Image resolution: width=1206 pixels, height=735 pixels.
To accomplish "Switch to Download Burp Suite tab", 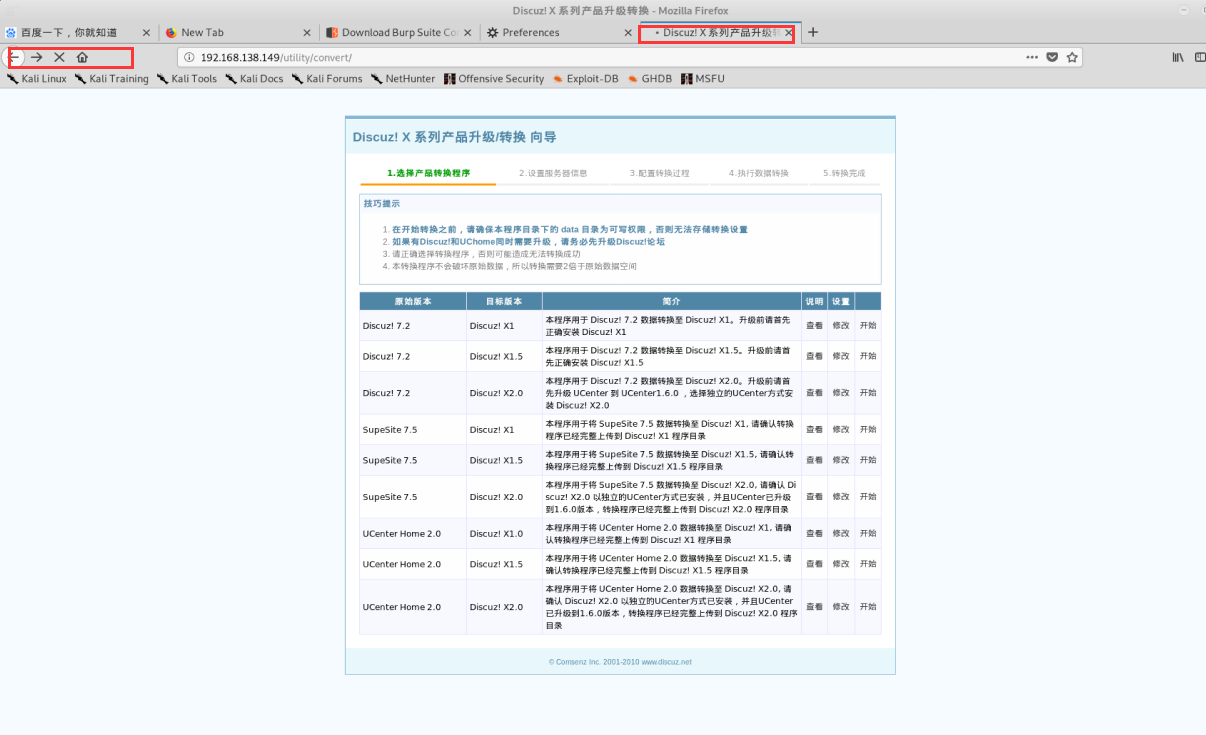I will 400,32.
